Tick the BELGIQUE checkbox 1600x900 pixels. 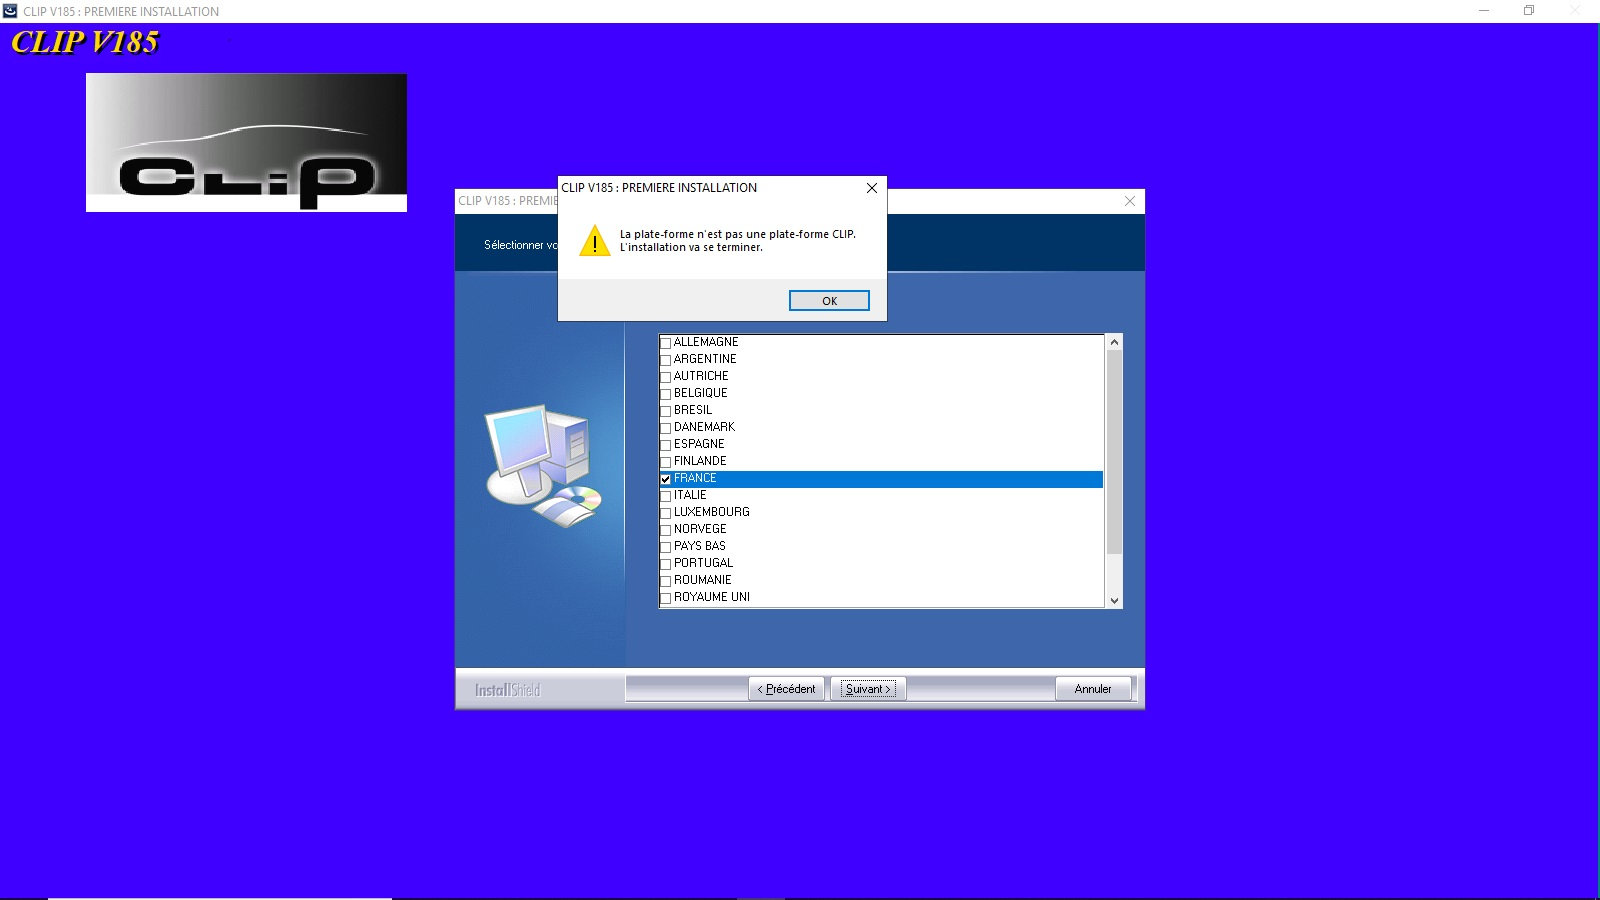[x=666, y=394]
